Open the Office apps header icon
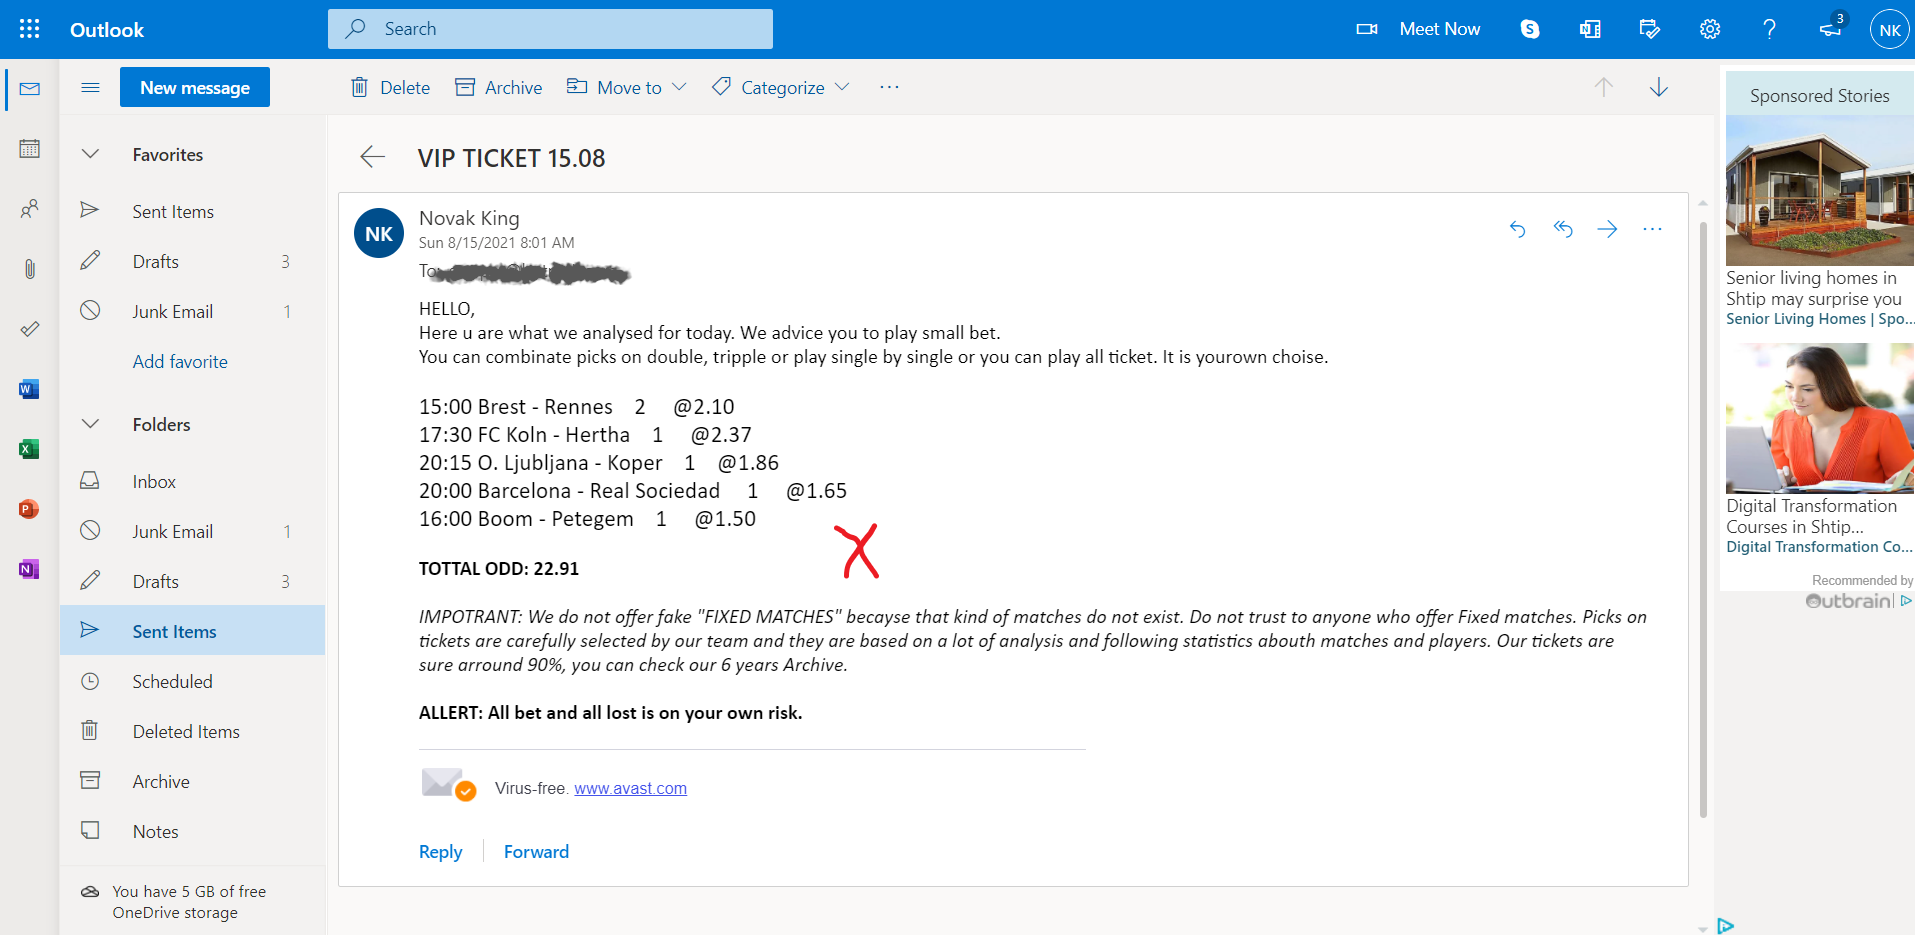 (1590, 29)
